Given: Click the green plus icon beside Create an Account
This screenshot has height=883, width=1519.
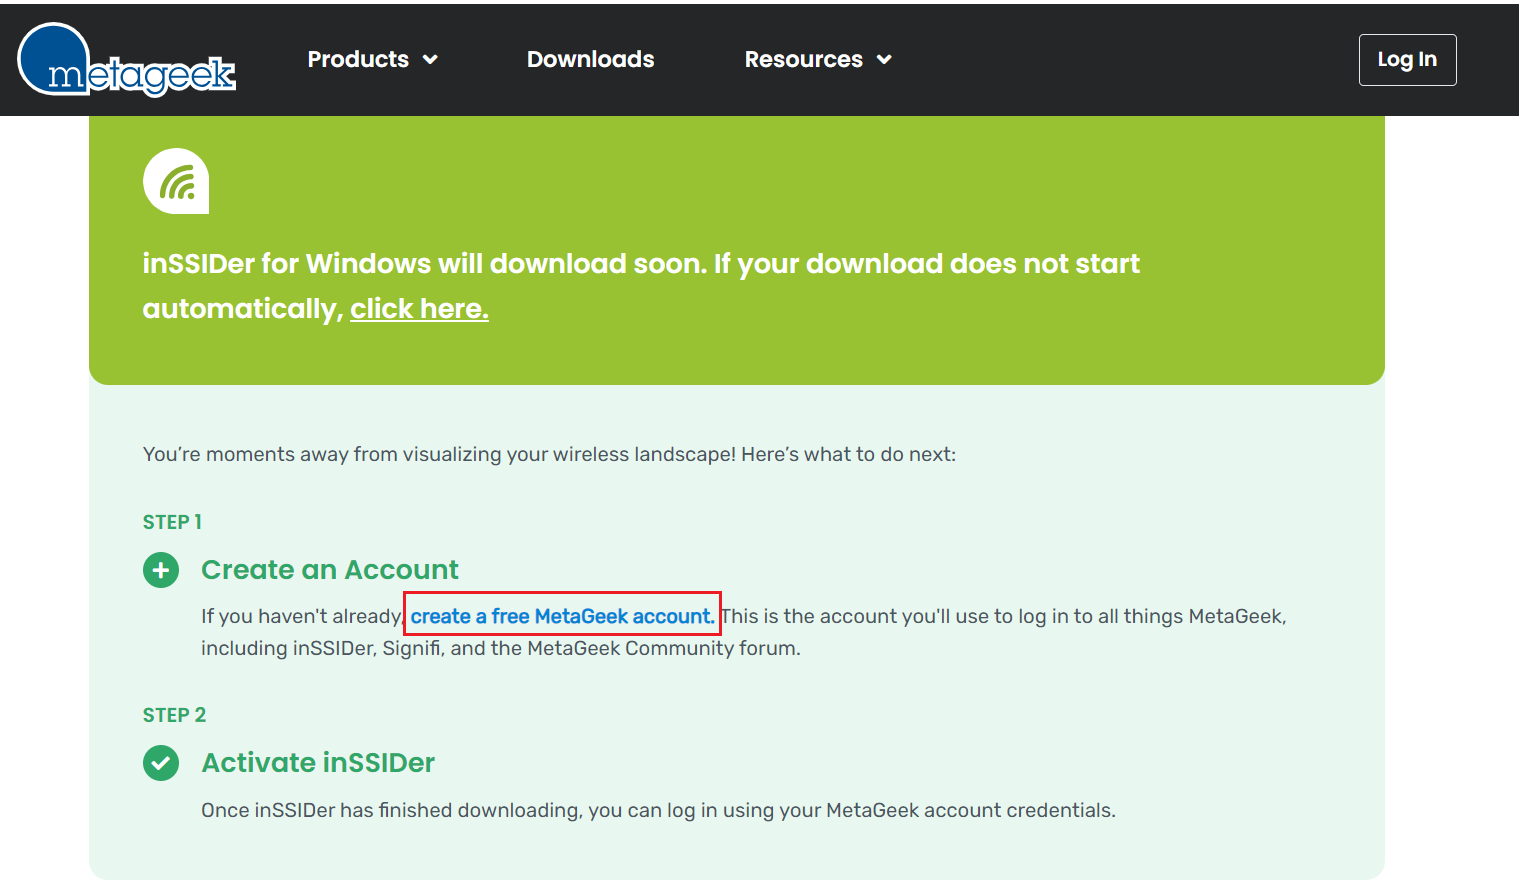Looking at the screenshot, I should point(161,570).
